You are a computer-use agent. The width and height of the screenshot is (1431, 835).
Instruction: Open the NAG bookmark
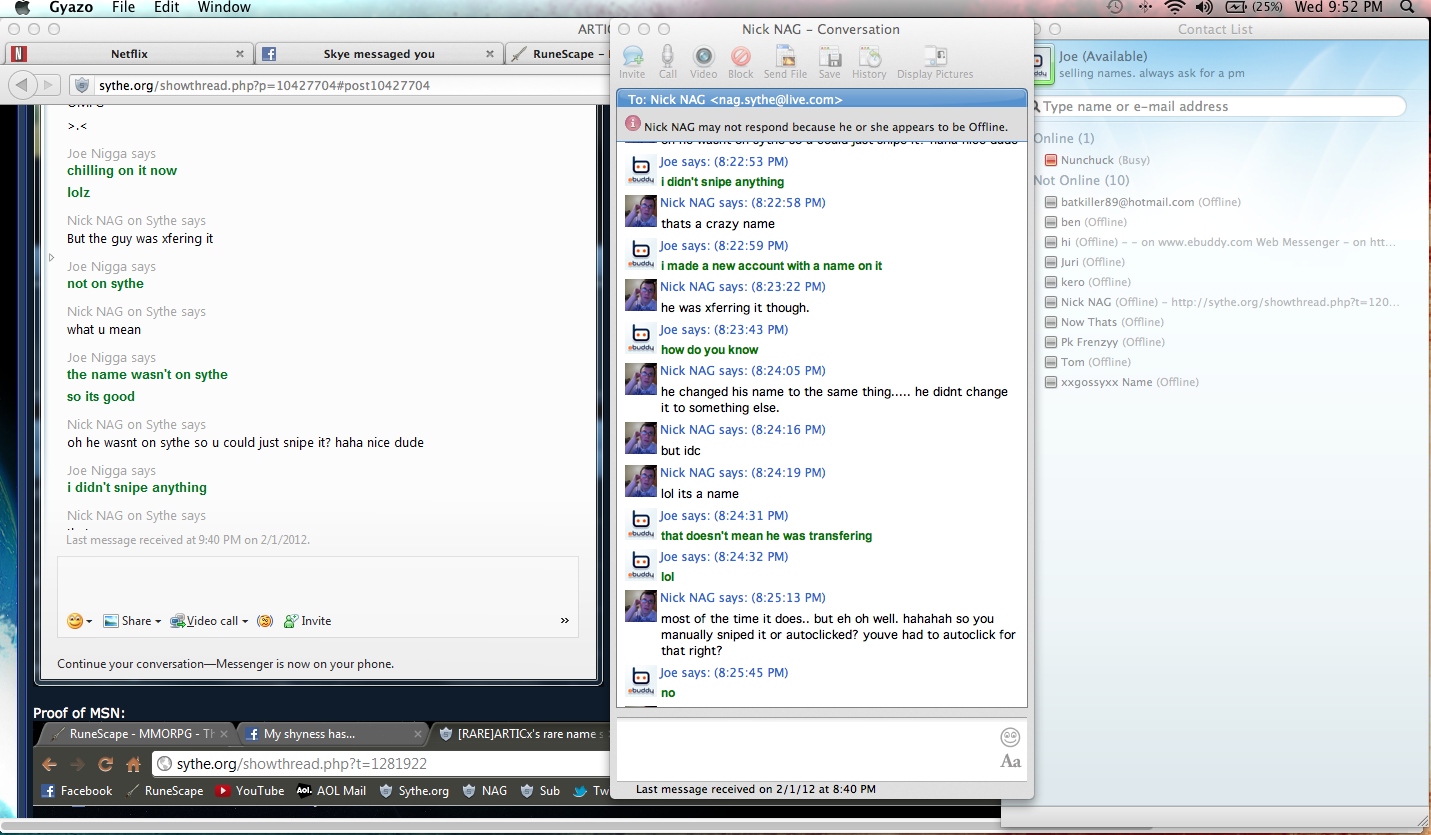(x=485, y=791)
